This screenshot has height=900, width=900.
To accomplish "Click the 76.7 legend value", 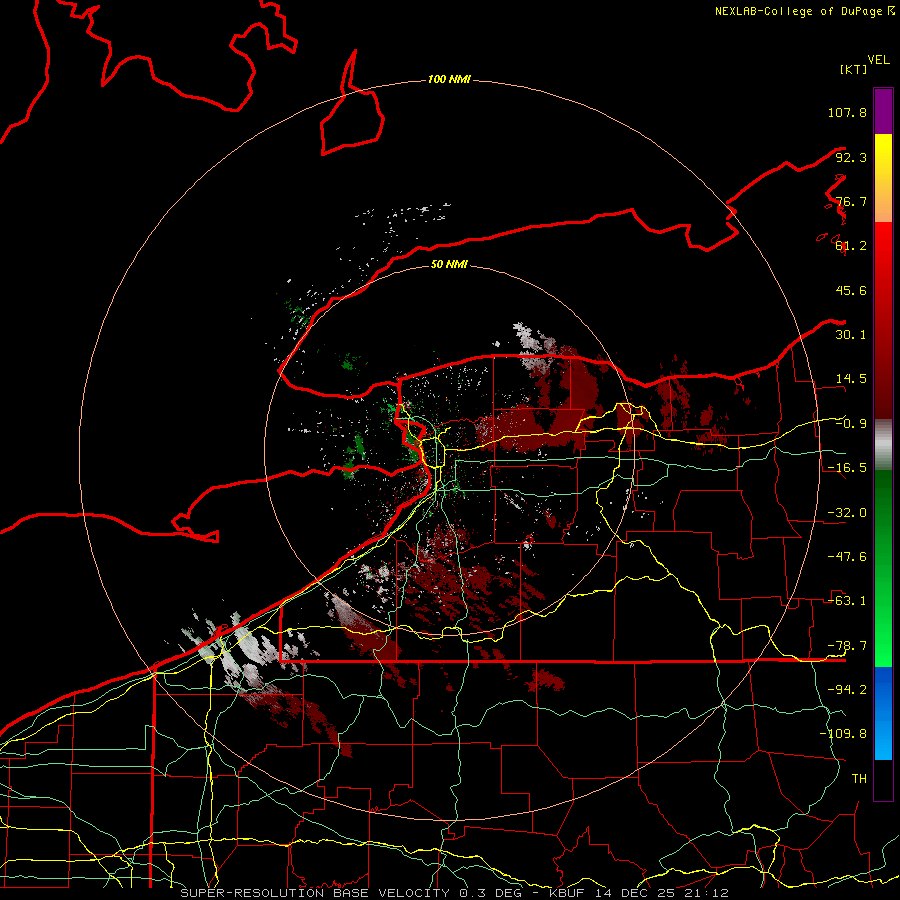I will pyautogui.click(x=851, y=201).
